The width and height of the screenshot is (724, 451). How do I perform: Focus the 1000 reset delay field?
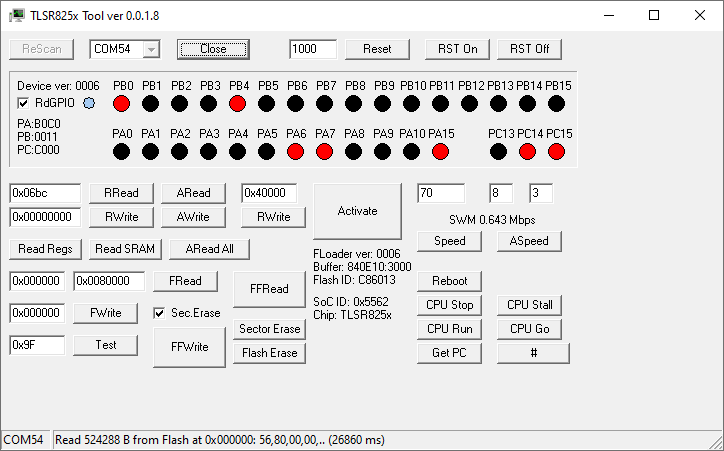313,49
